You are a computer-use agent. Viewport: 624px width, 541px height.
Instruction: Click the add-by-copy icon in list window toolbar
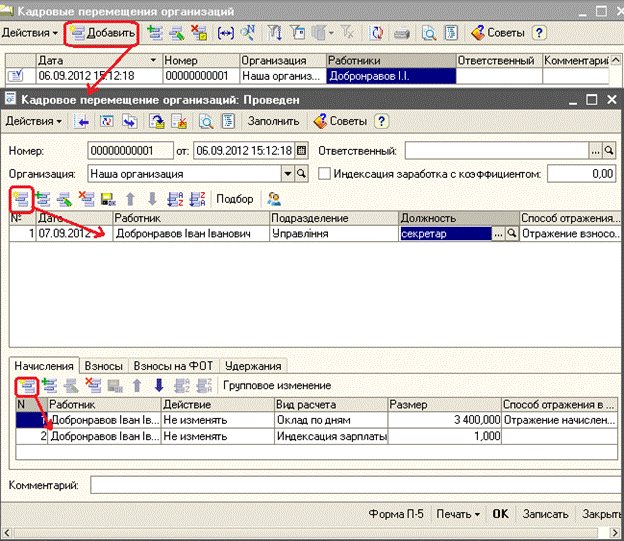(155, 33)
